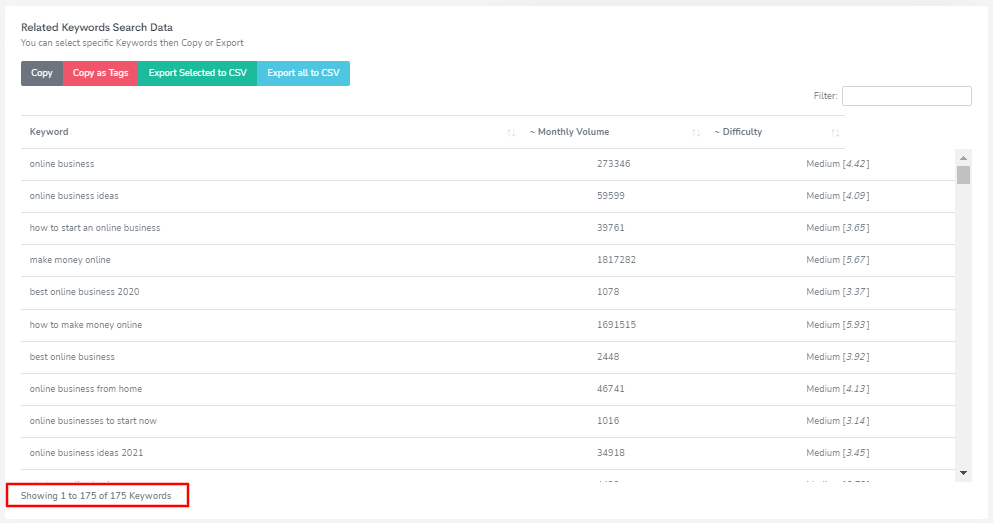Click the volume value 1016

(608, 421)
